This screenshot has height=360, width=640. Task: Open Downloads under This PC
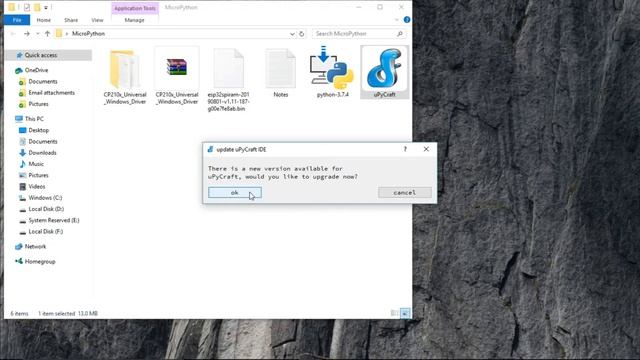pyautogui.click(x=42, y=153)
